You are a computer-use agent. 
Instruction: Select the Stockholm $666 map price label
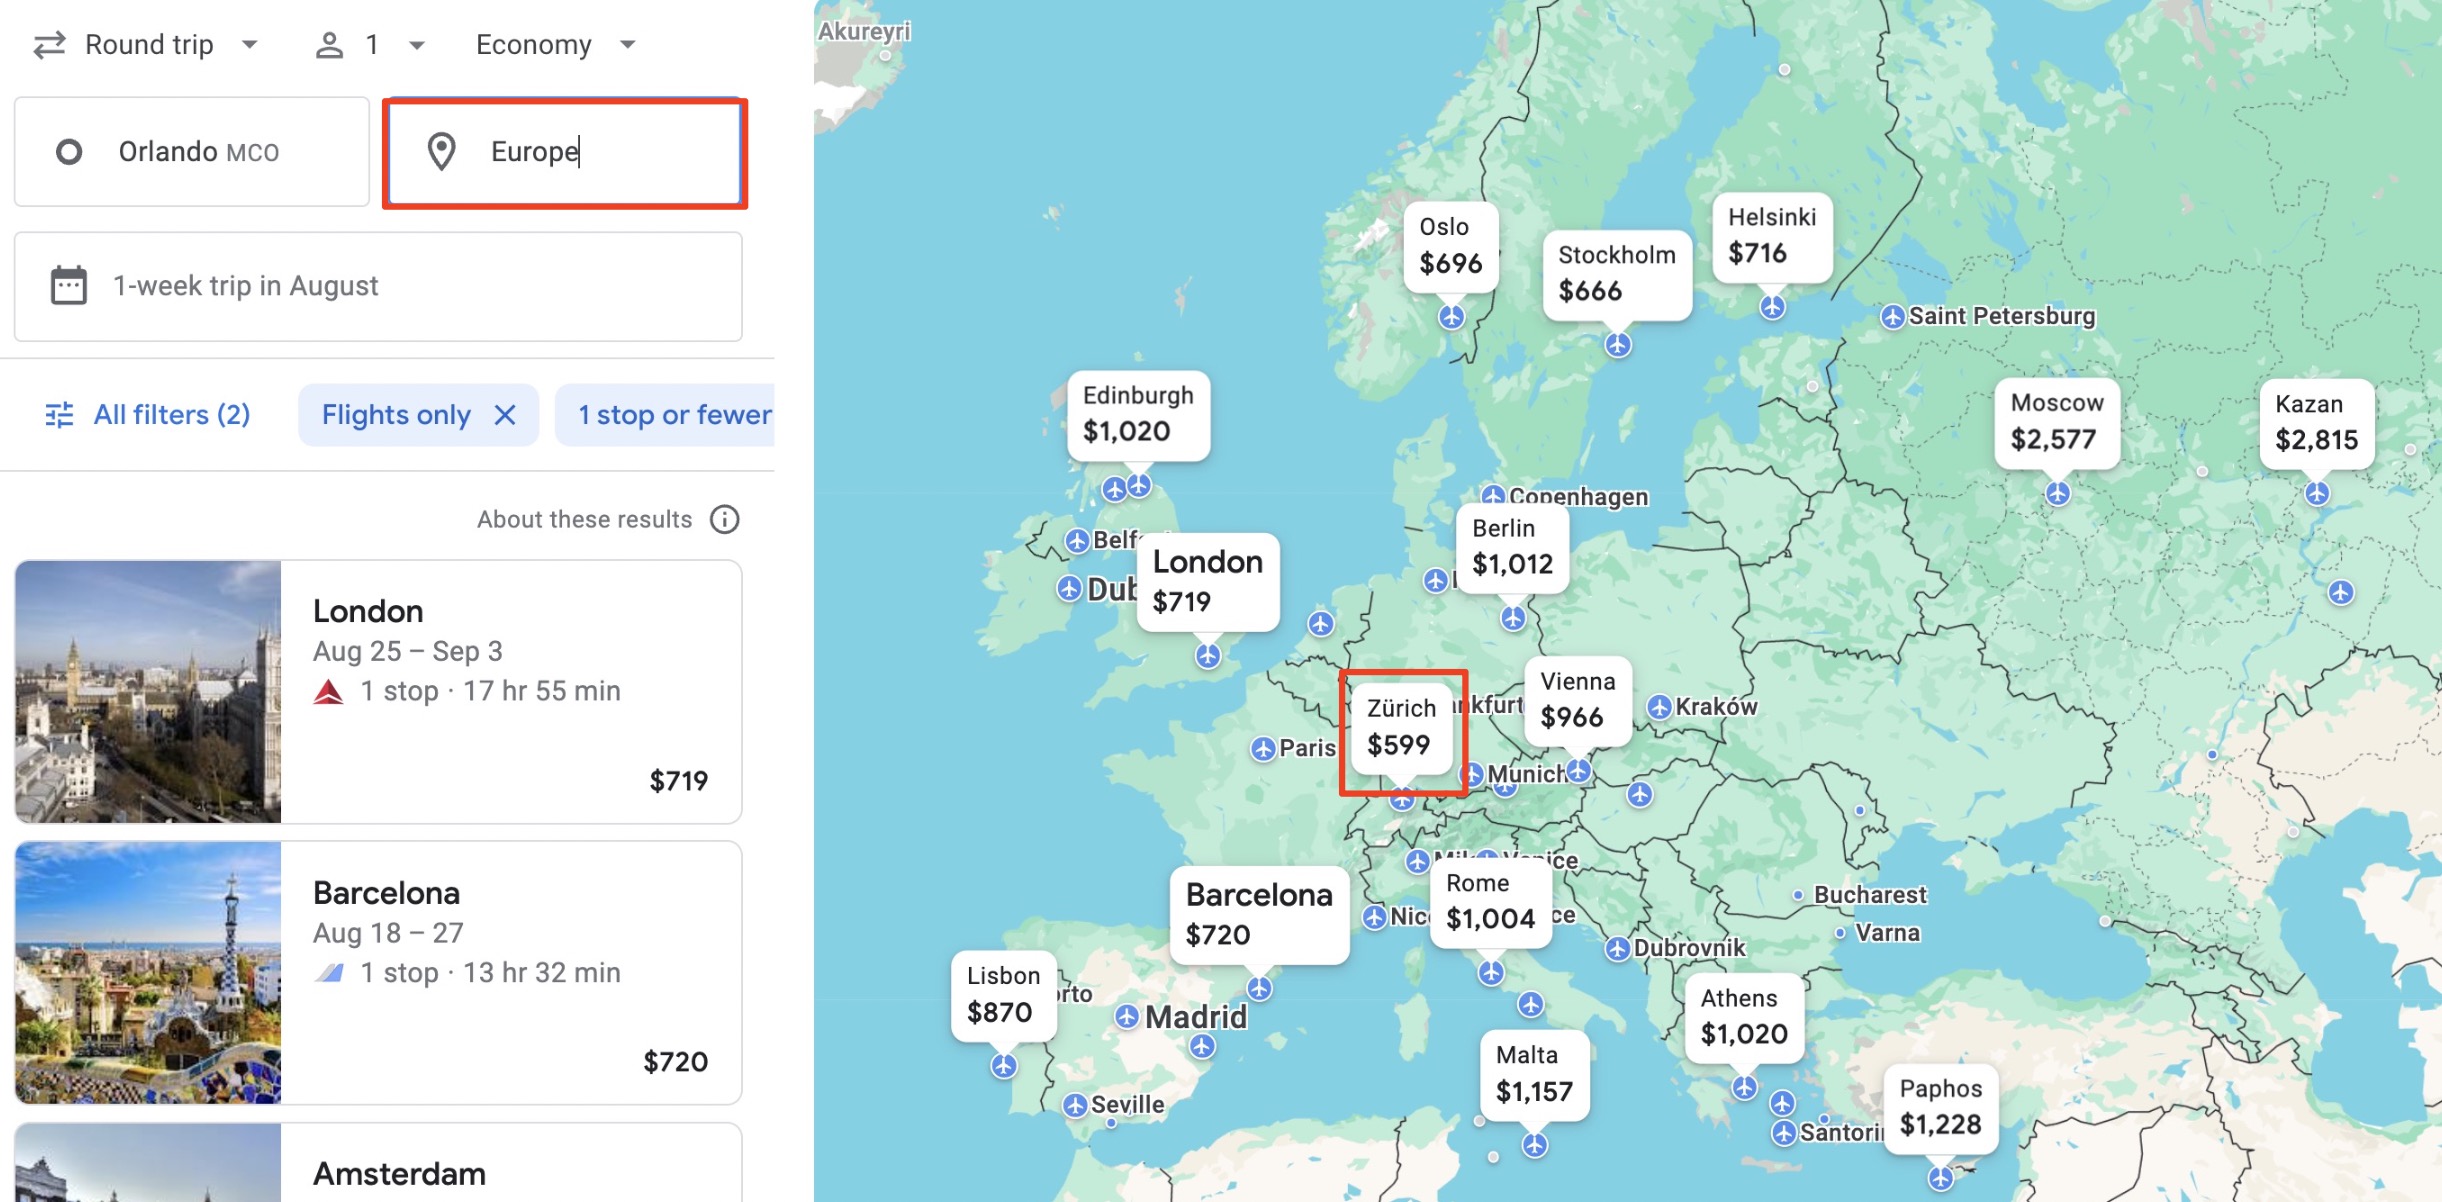point(1616,273)
